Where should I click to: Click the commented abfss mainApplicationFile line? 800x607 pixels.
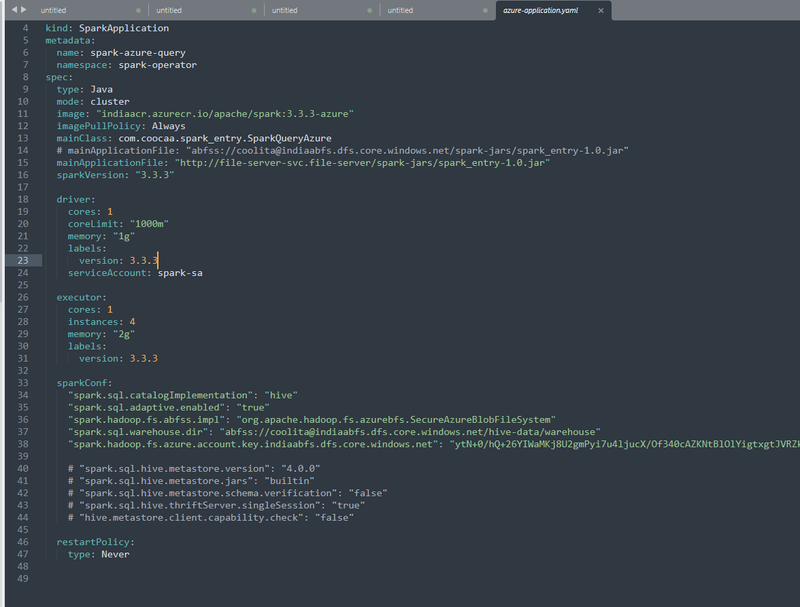(342, 150)
